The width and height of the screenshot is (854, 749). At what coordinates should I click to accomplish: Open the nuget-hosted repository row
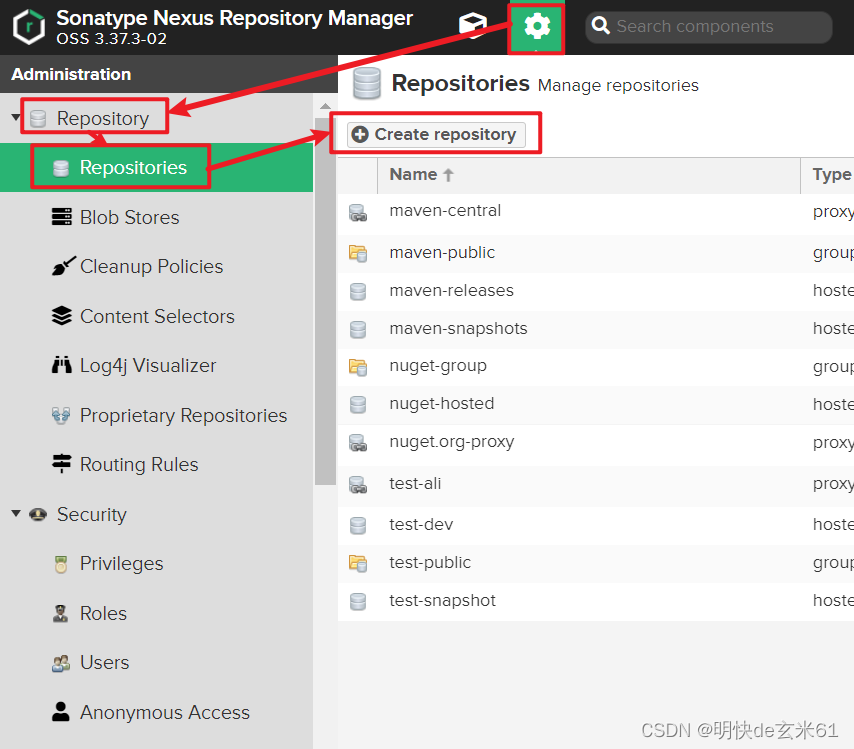(x=596, y=405)
